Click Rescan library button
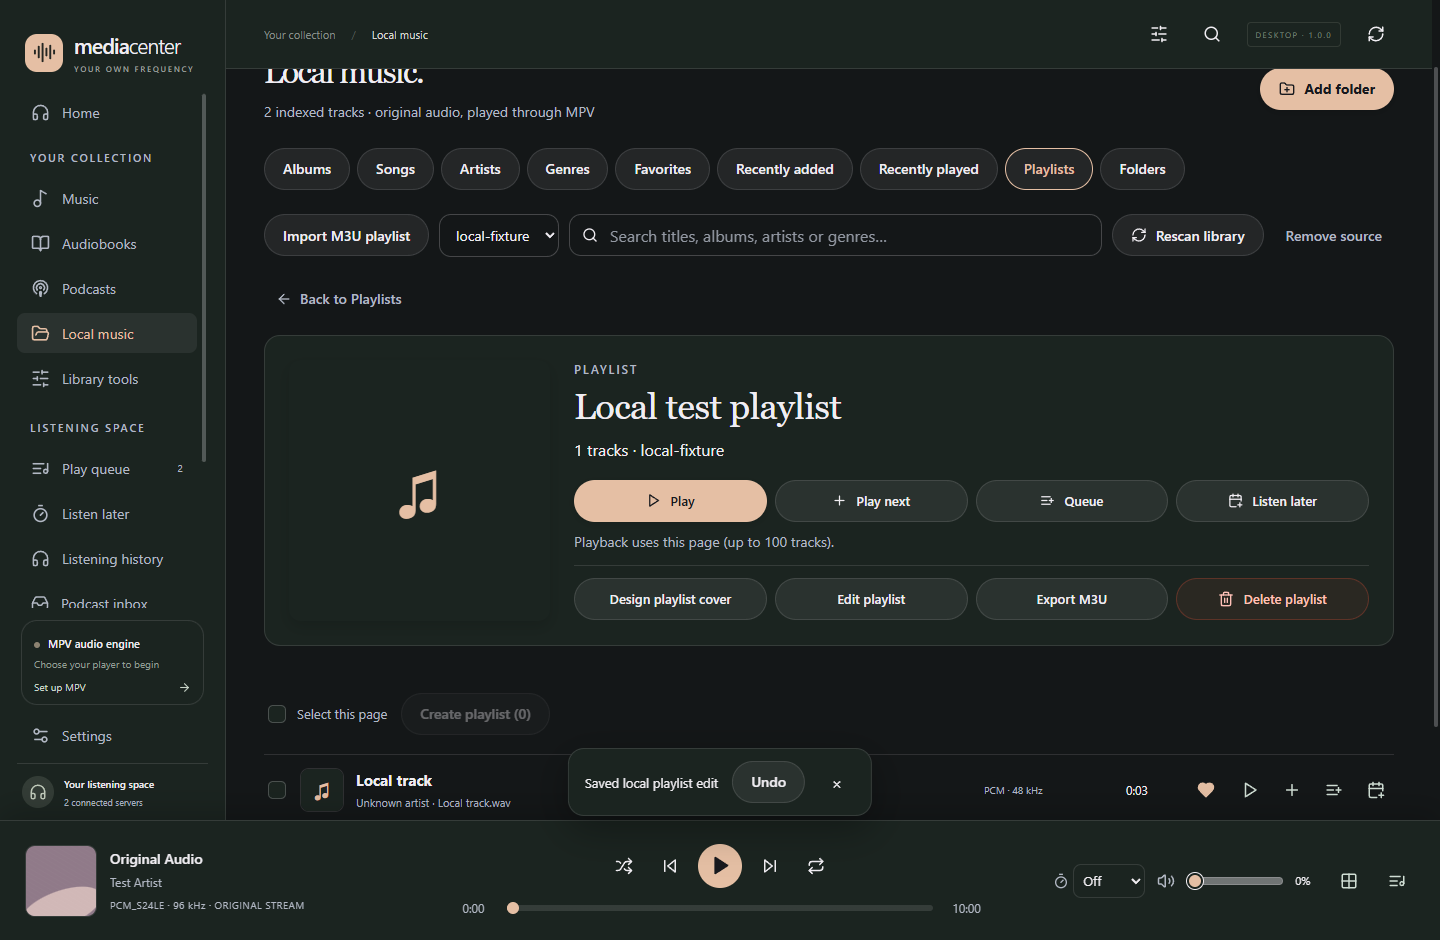1440x940 pixels. click(1188, 236)
